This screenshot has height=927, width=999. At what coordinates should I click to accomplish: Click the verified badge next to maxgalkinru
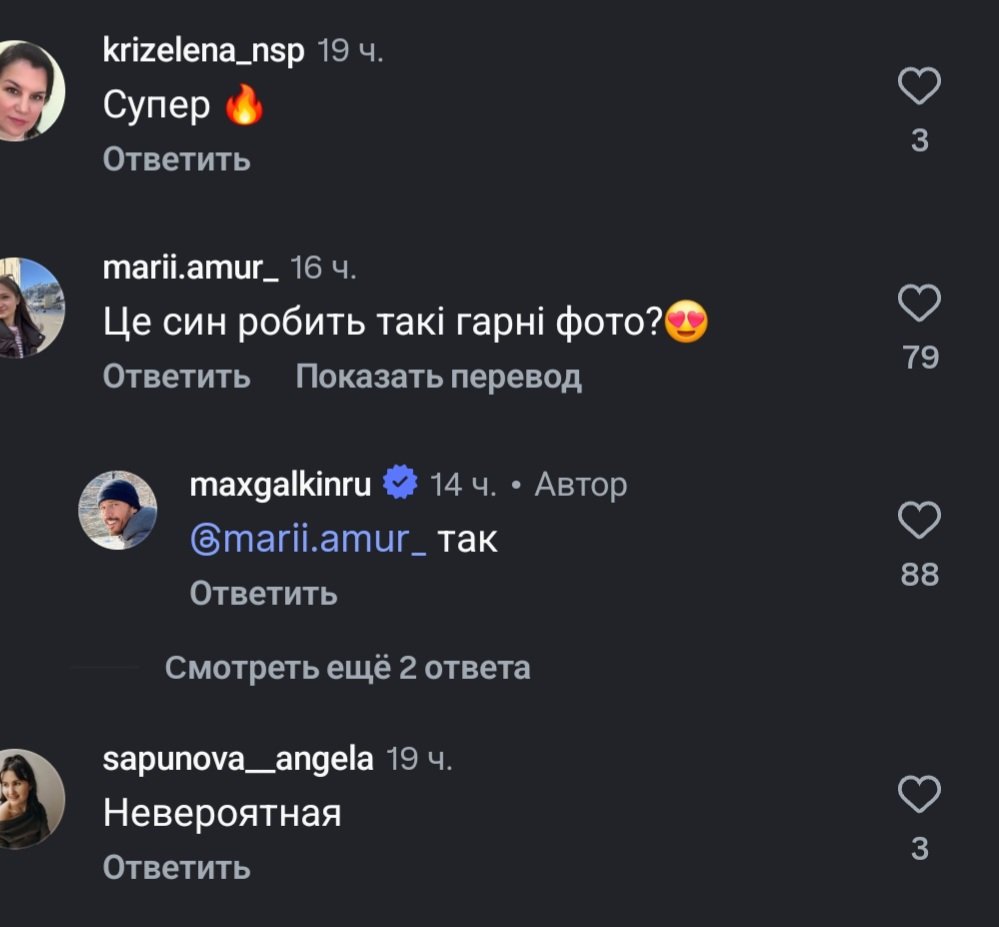pos(401,485)
